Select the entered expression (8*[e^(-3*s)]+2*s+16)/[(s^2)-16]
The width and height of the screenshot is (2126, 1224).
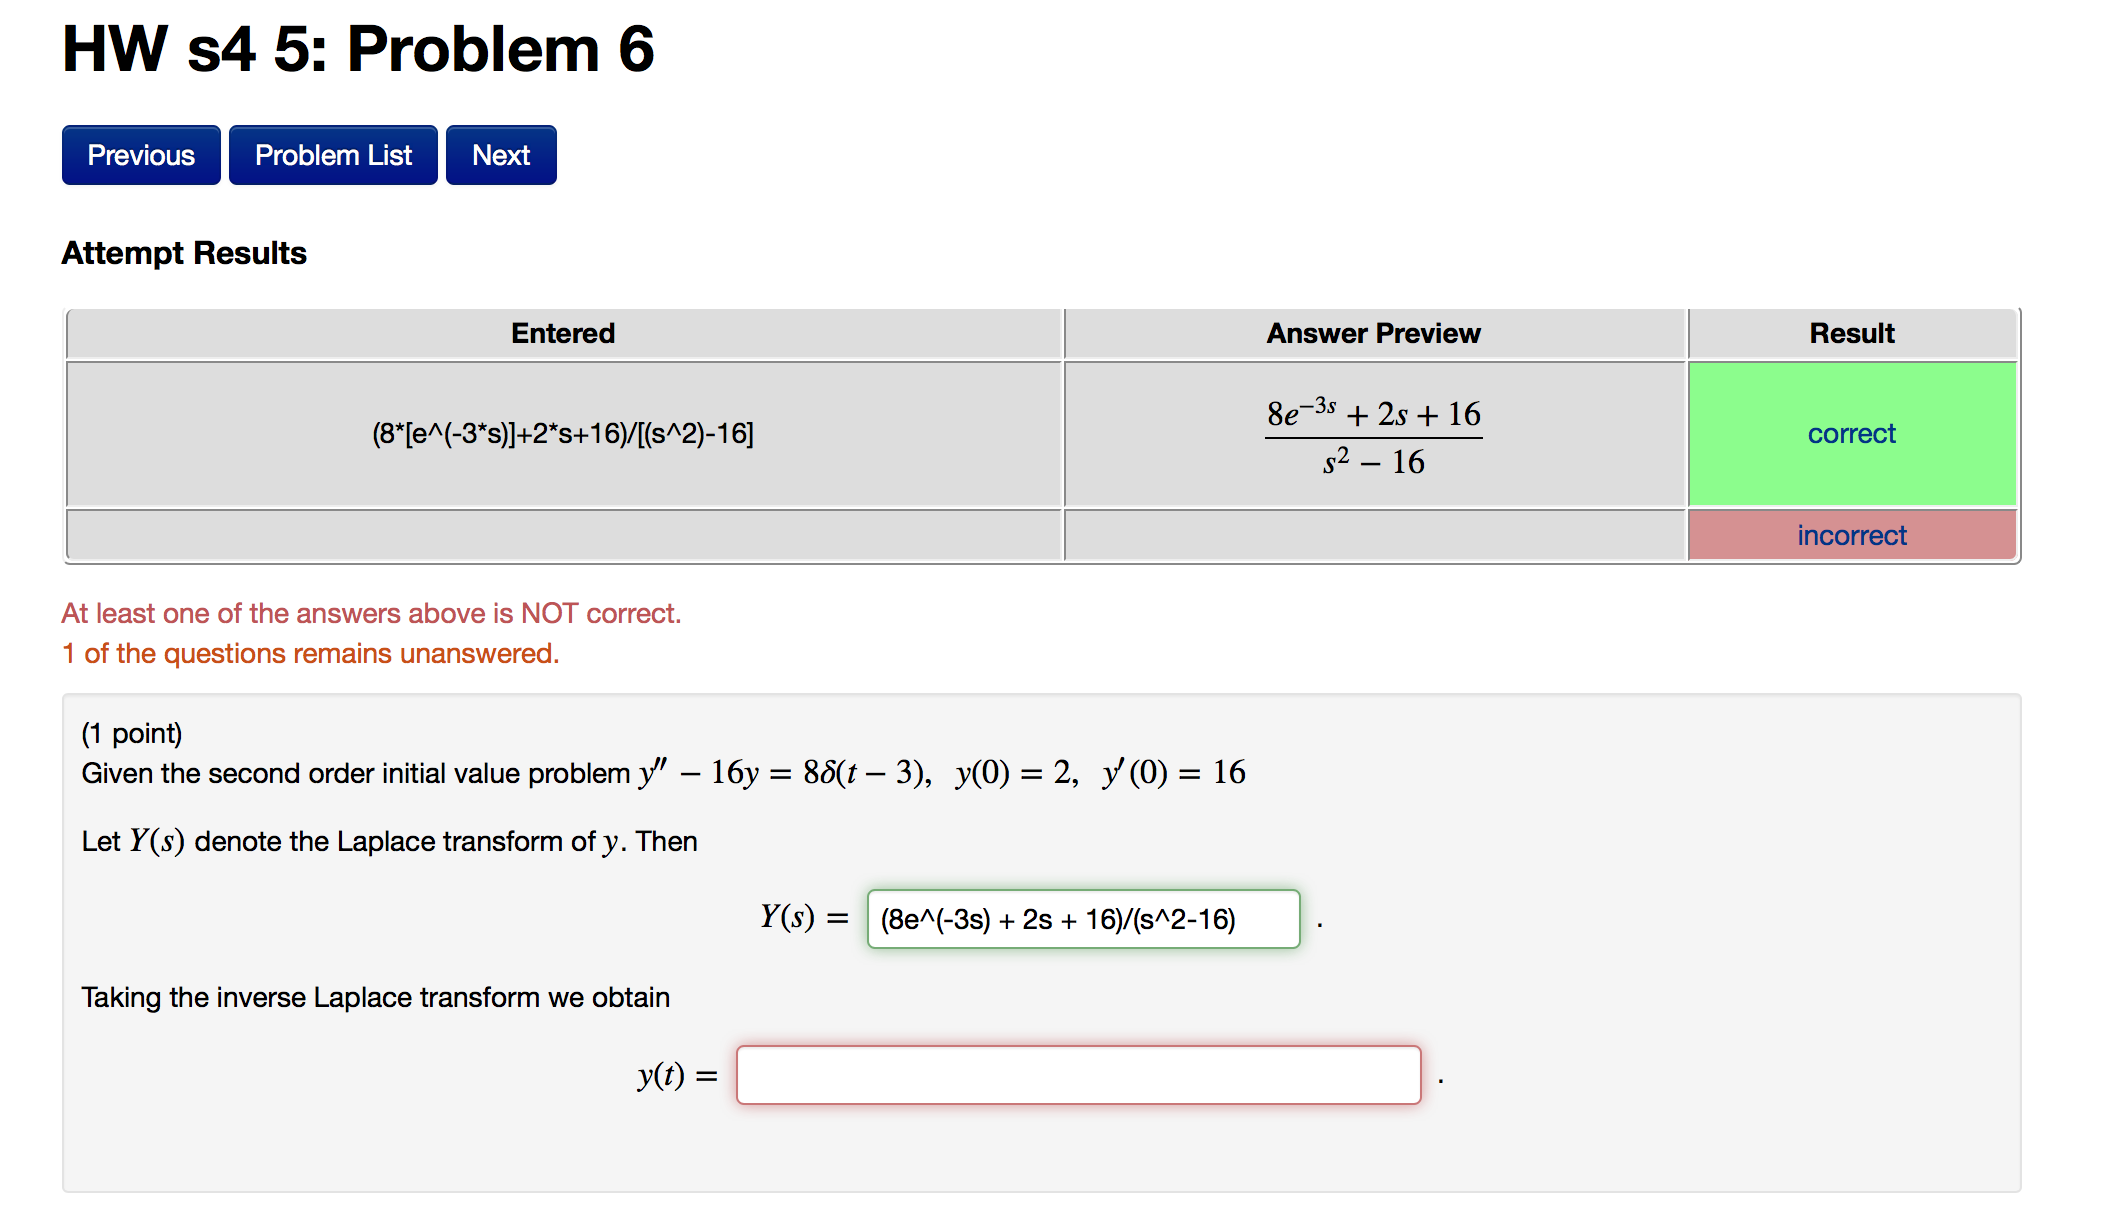562,433
